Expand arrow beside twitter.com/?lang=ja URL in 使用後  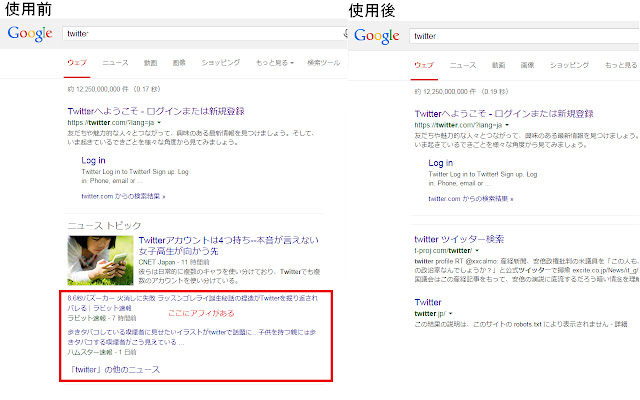(x=507, y=125)
